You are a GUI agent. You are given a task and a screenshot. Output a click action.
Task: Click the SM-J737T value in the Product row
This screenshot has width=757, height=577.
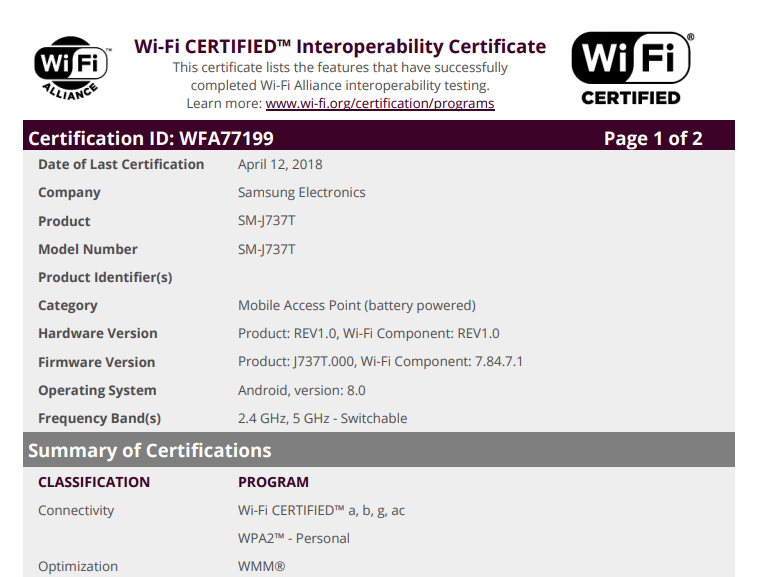[266, 221]
